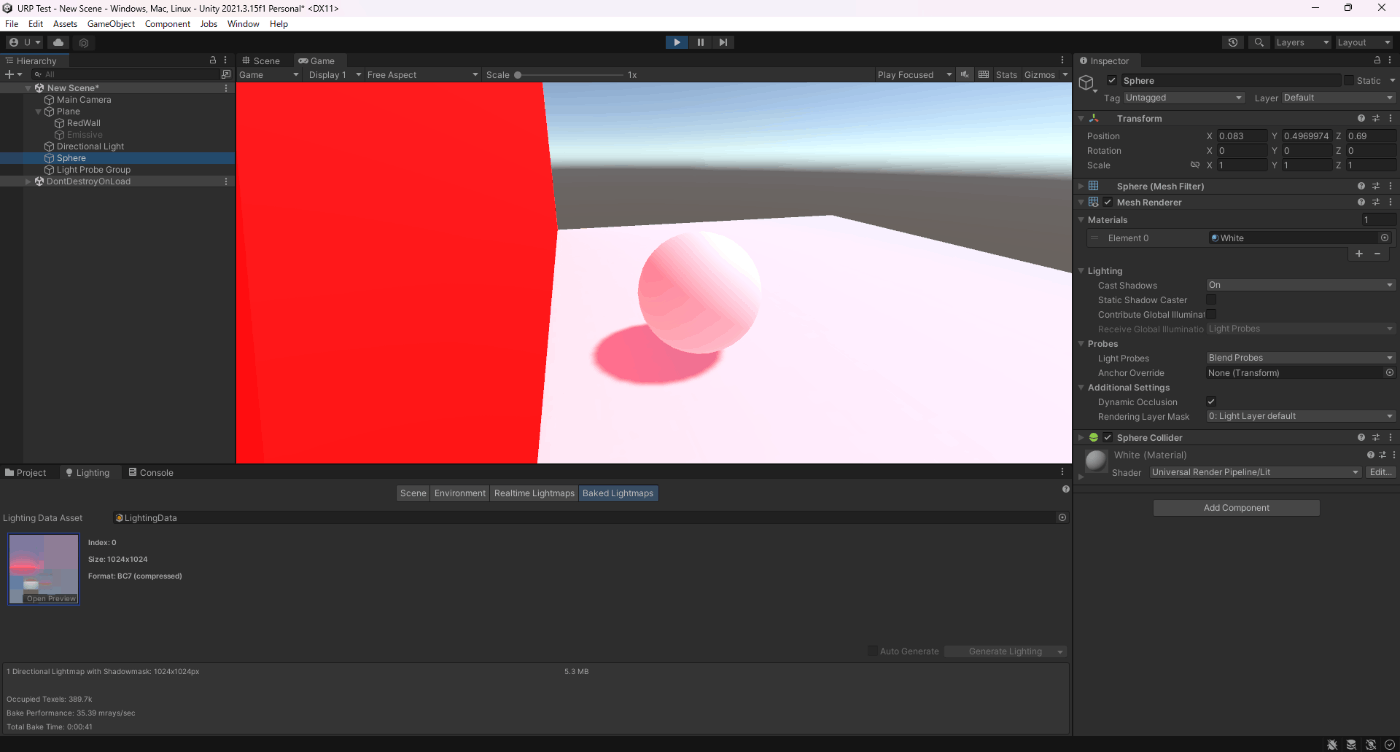Open the Transform help icon
The height and width of the screenshot is (752, 1400).
(x=1361, y=119)
